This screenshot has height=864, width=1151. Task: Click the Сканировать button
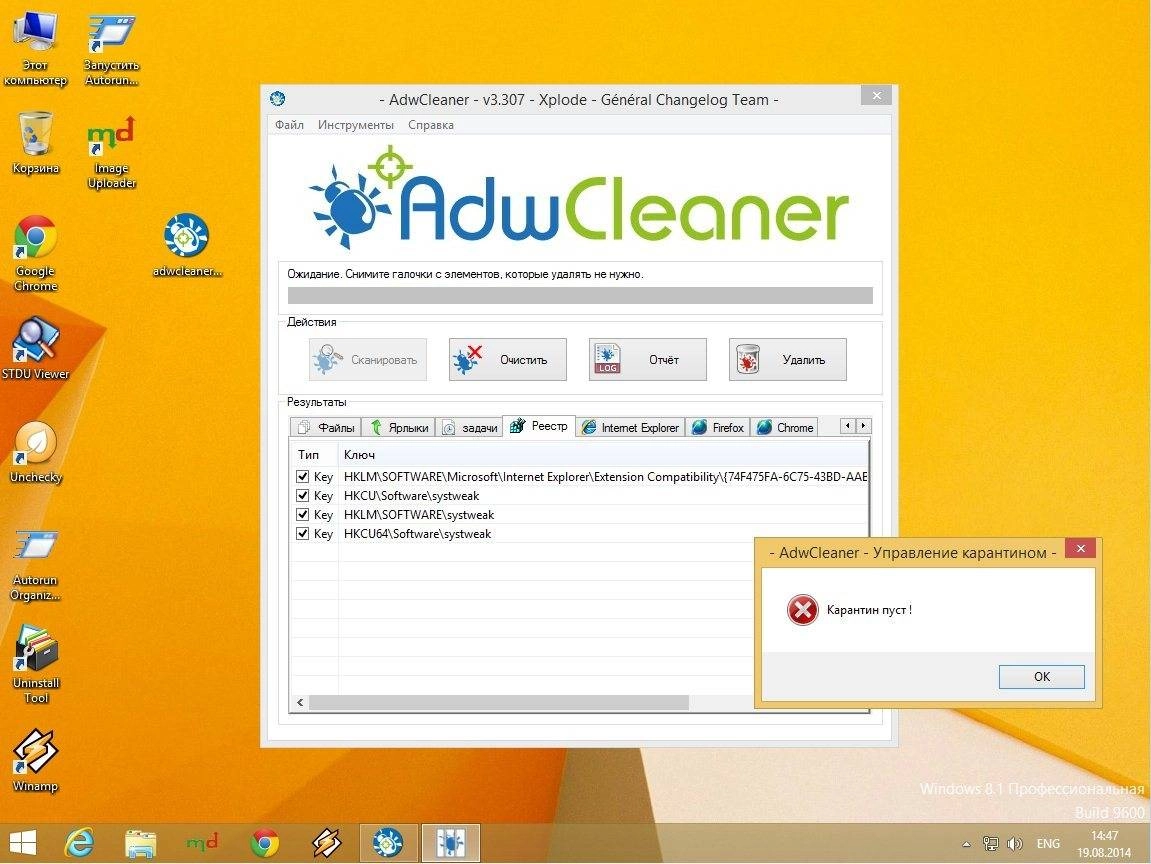pyautogui.click(x=368, y=360)
